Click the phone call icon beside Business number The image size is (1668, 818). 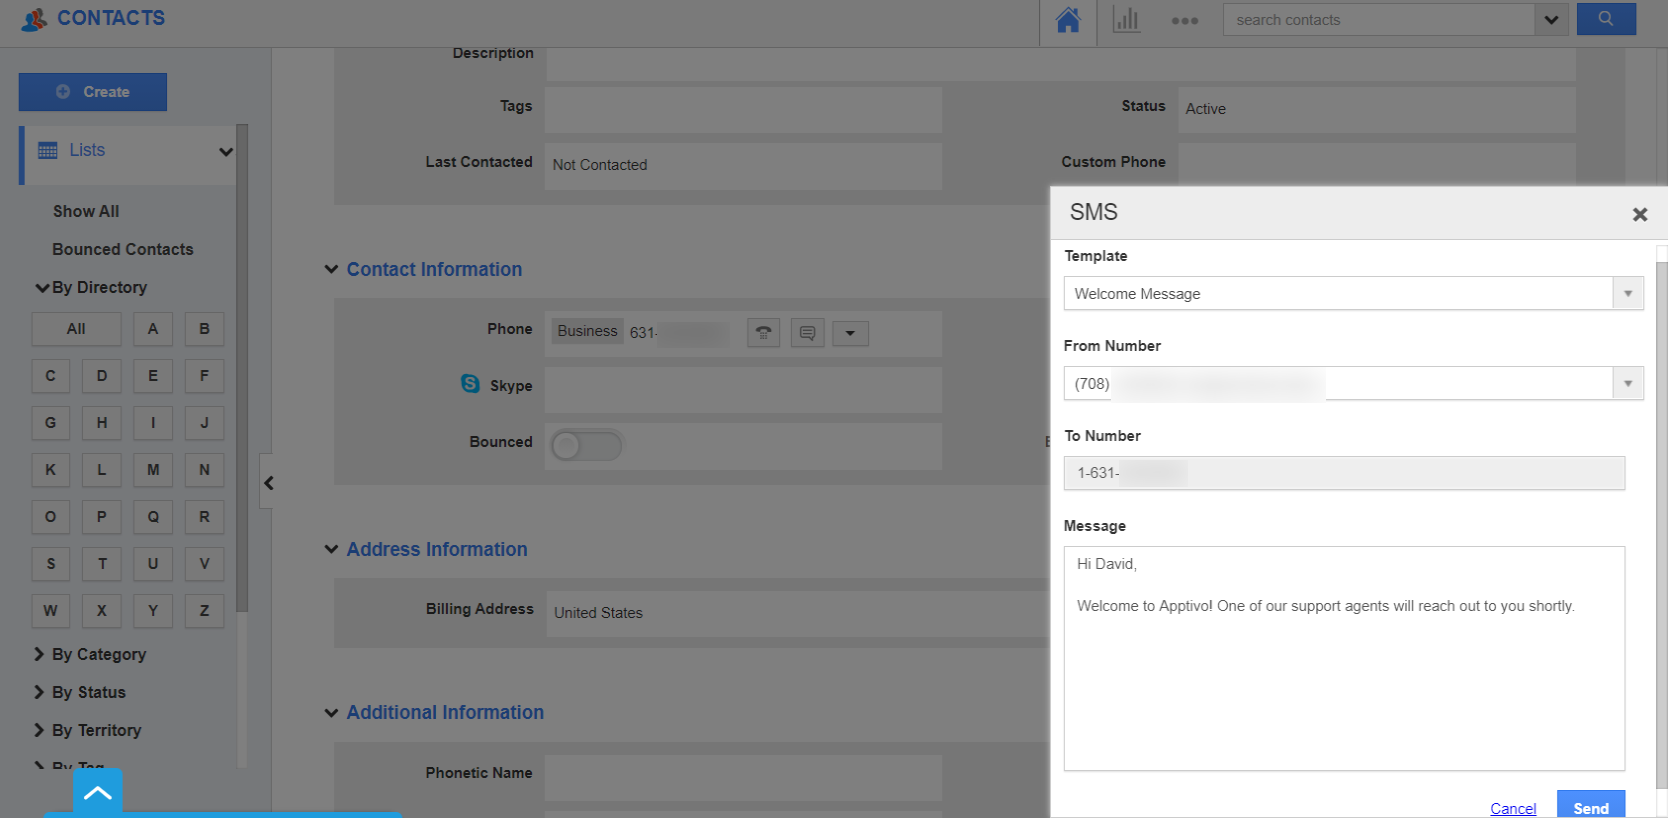point(763,333)
